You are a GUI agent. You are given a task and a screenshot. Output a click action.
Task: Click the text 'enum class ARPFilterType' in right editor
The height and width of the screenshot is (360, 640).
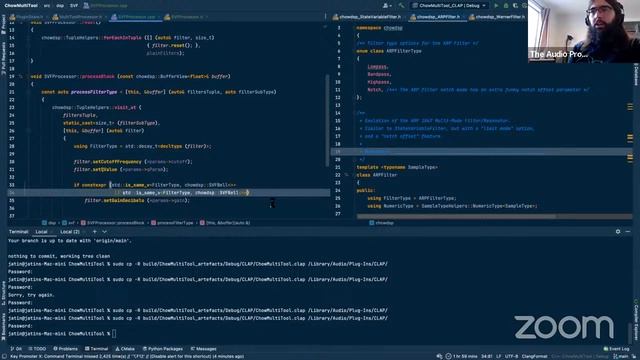tap(389, 51)
